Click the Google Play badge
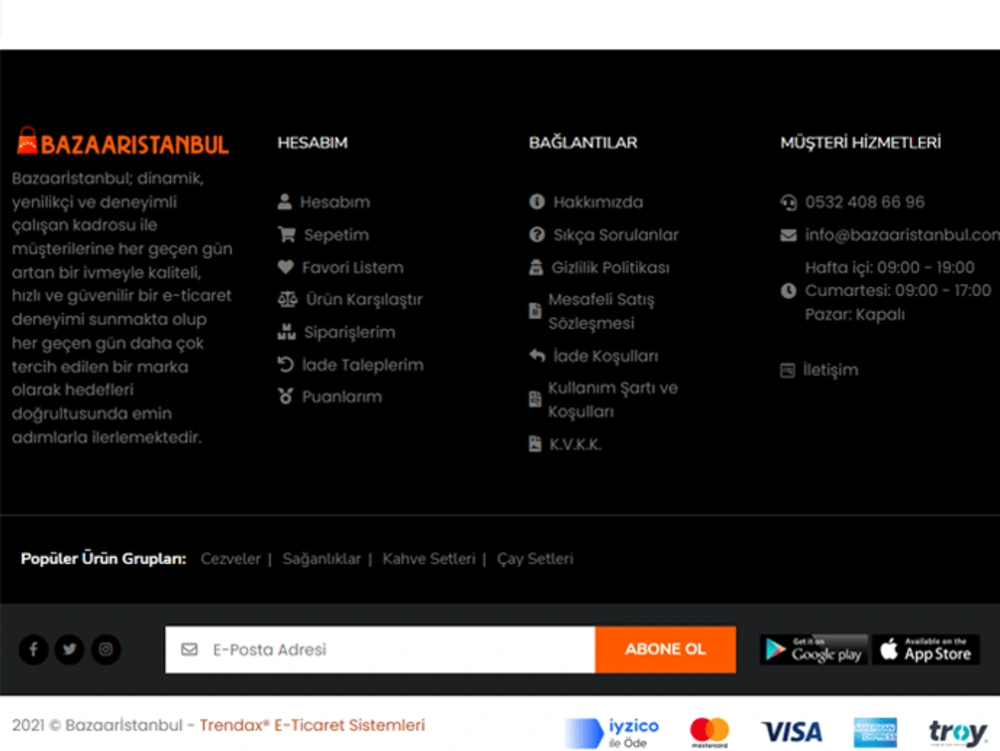 pos(814,649)
